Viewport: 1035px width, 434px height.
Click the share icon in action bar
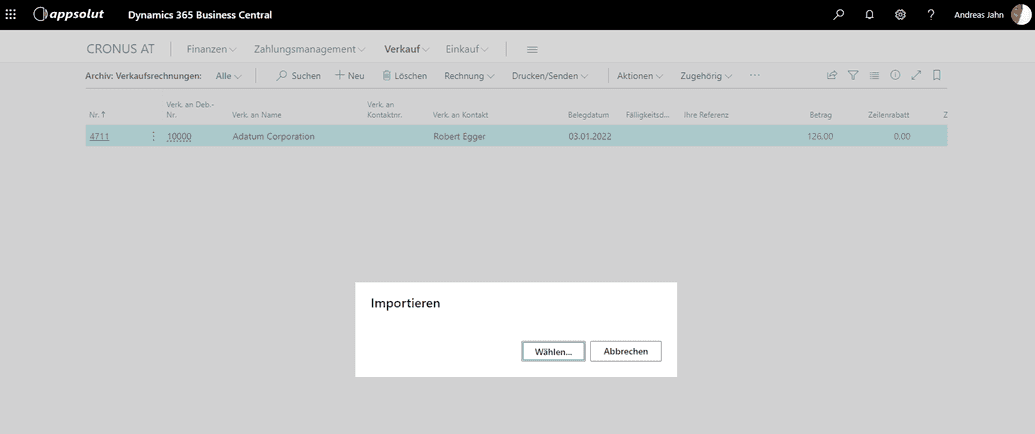[831, 75]
